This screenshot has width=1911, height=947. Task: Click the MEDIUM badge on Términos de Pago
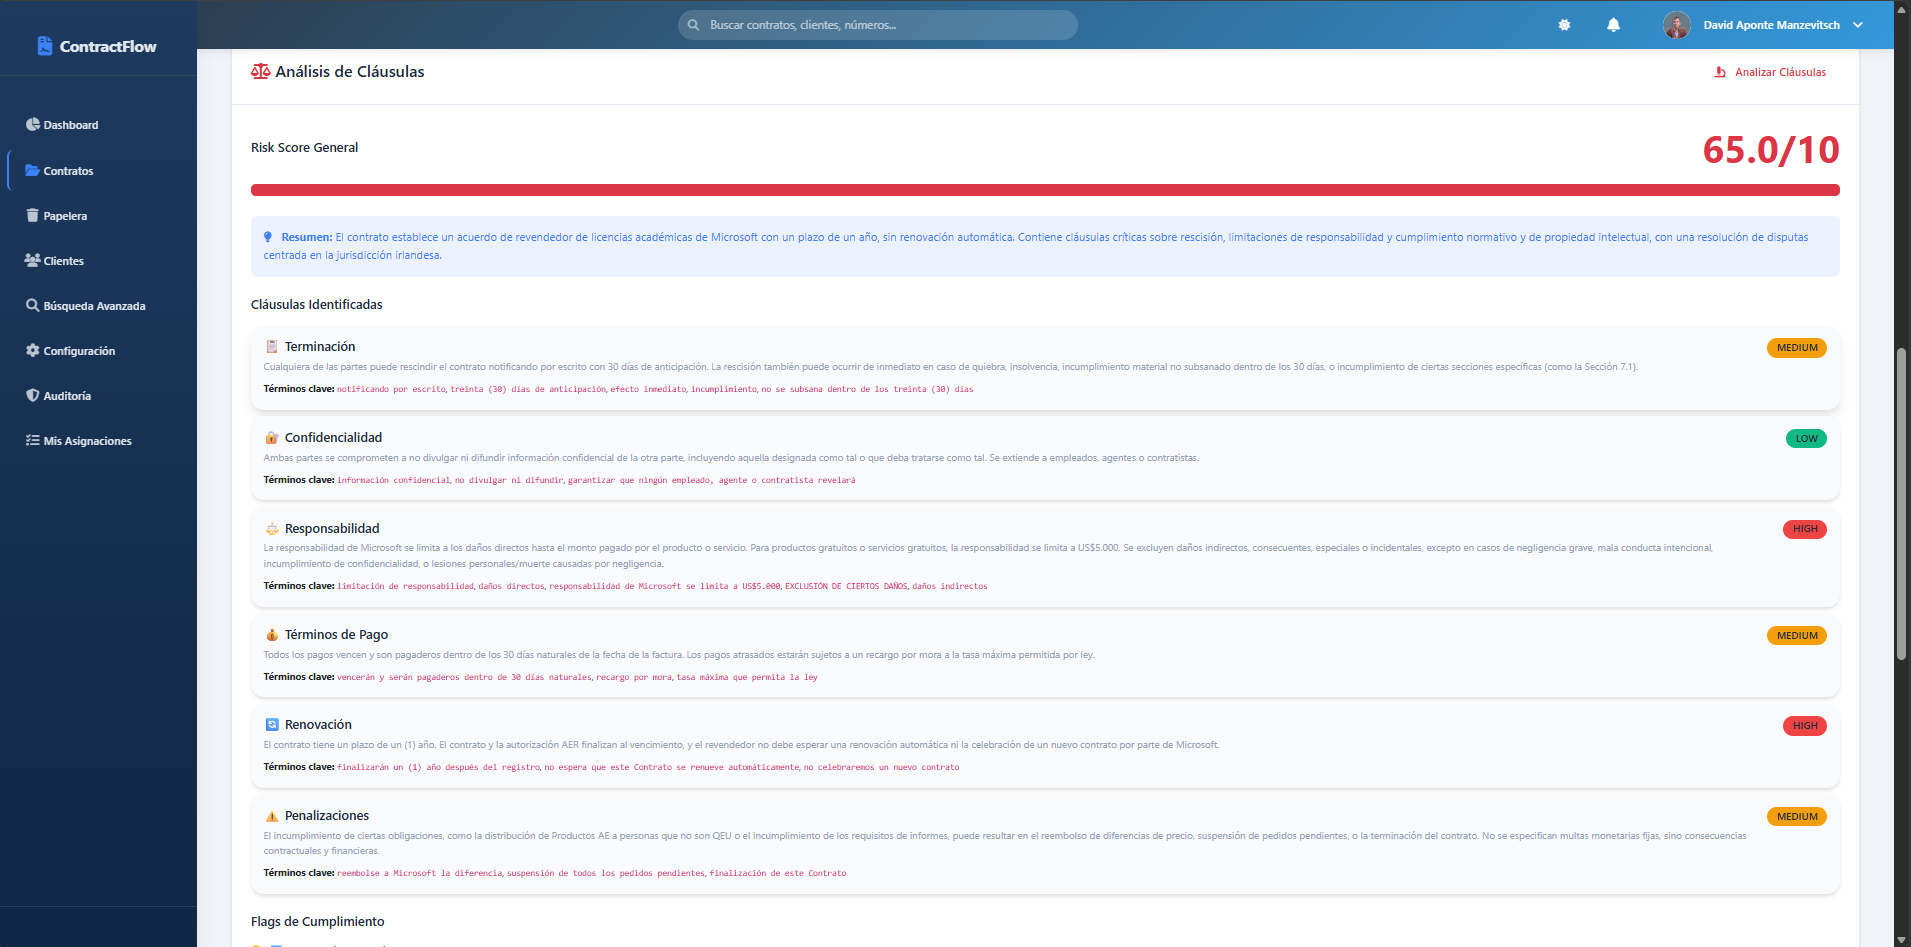tap(1797, 636)
